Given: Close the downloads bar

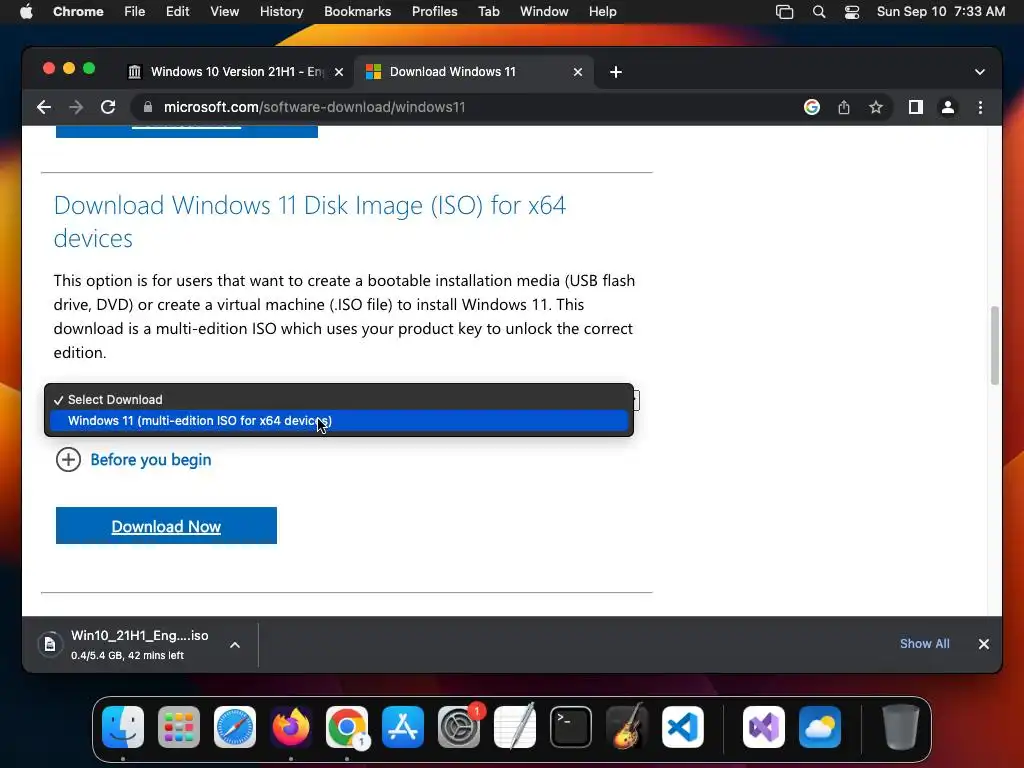Looking at the screenshot, I should click(984, 644).
